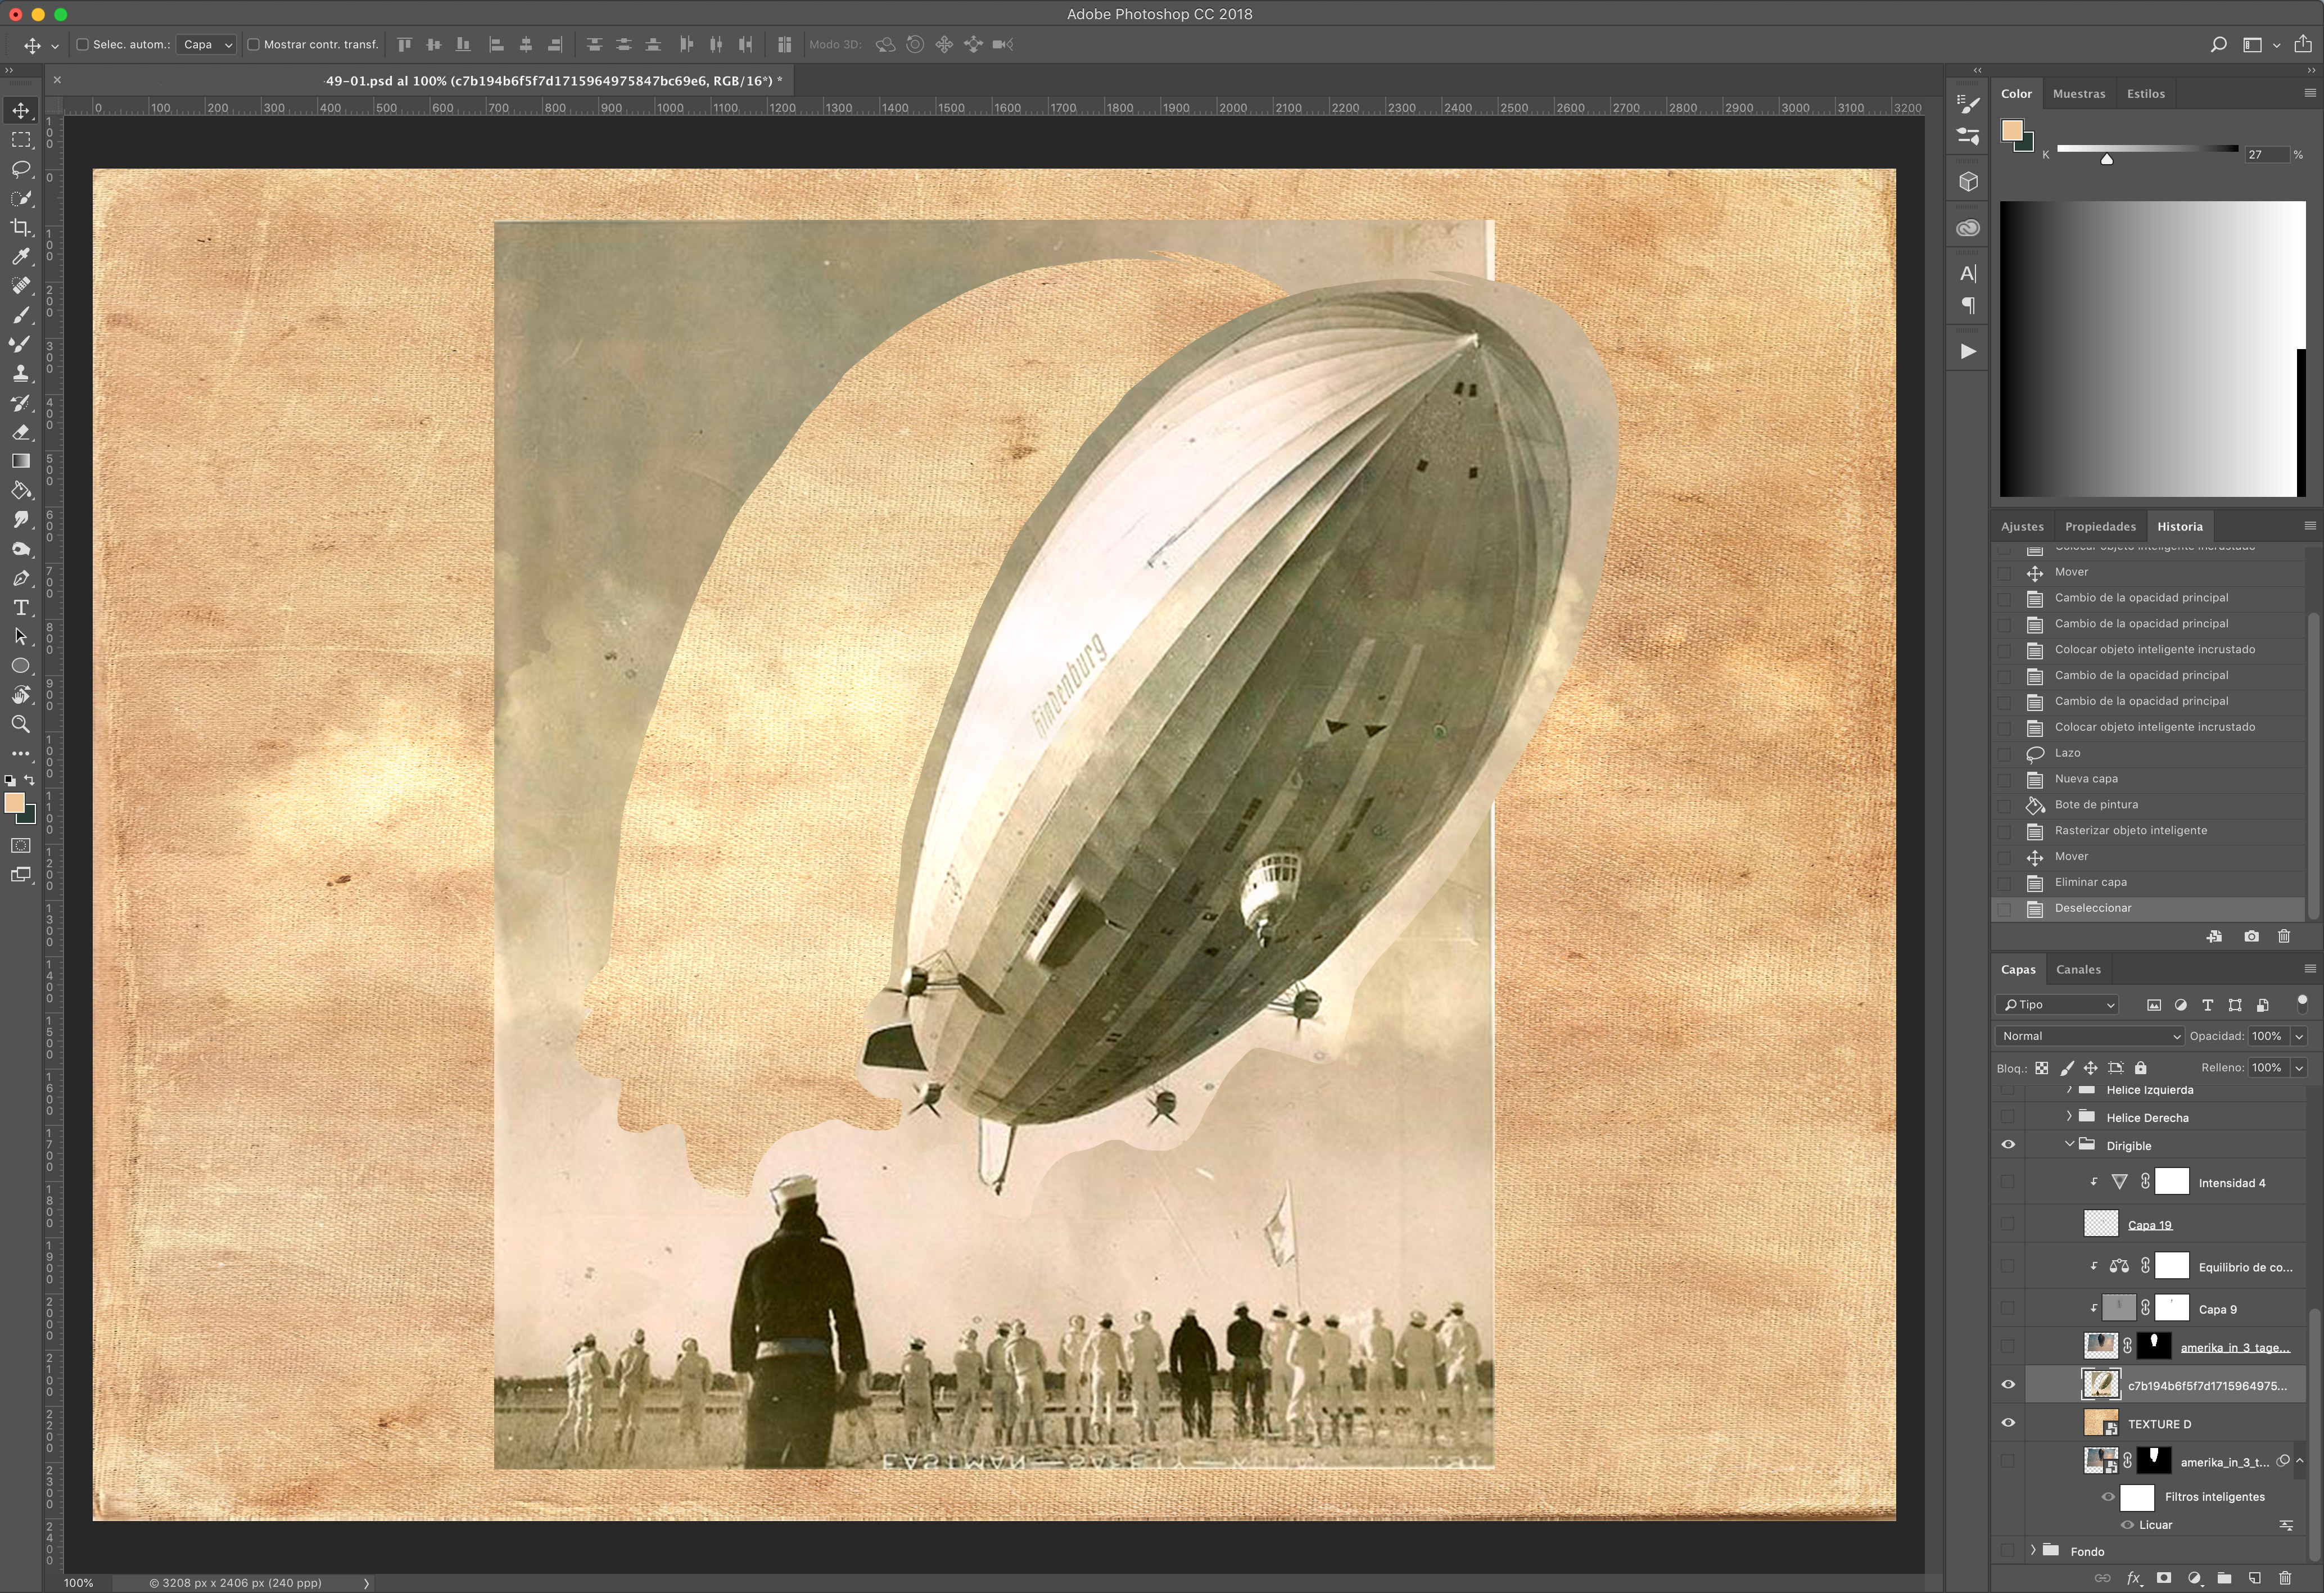The image size is (2324, 1593).
Task: Select the Pen tool
Action: click(x=21, y=578)
